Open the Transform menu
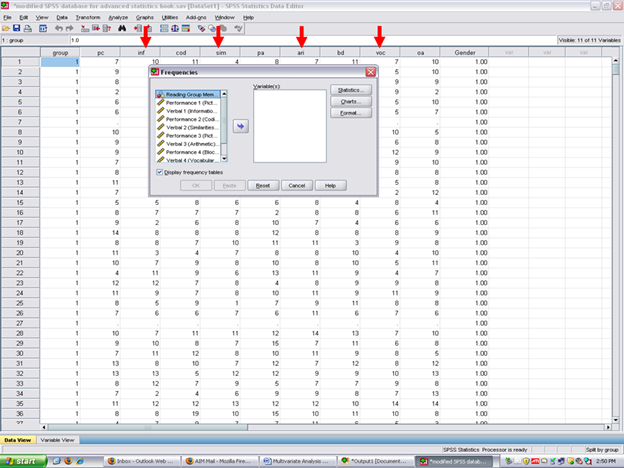Screen dimensions: 624x468 coord(87,17)
